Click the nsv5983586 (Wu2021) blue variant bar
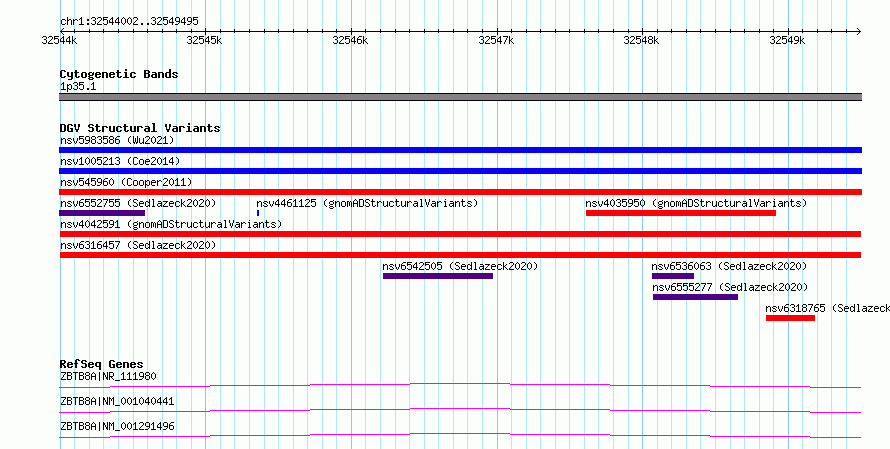Viewport: 890px width, 449px height. [460, 150]
